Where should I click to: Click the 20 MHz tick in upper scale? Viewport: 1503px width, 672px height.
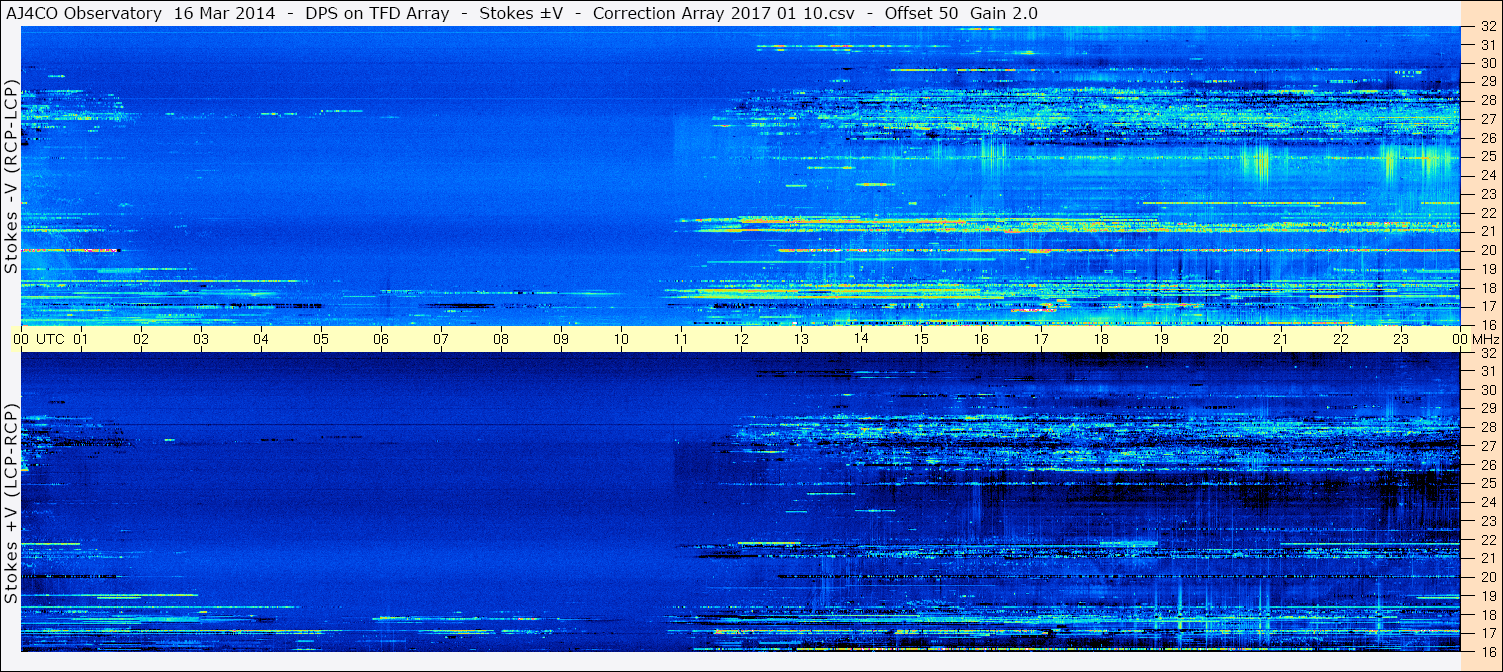[x=1486, y=250]
